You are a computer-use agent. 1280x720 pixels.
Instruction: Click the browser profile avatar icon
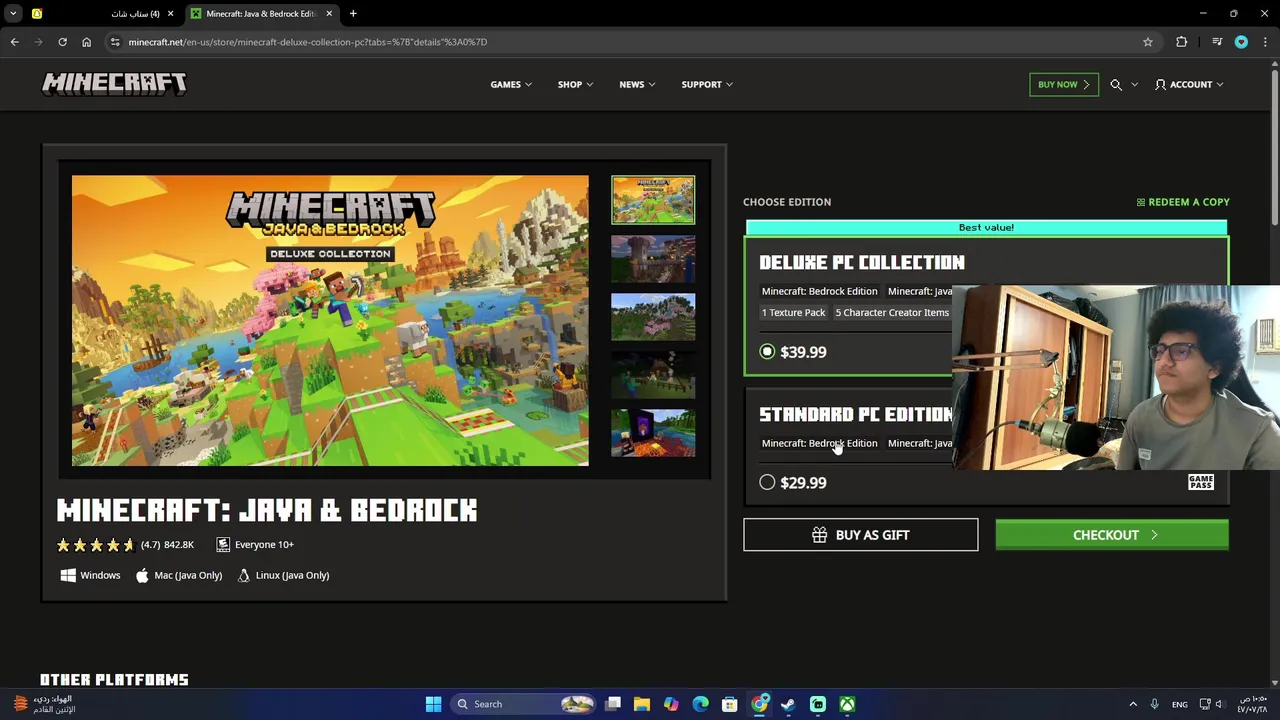[x=1241, y=42]
